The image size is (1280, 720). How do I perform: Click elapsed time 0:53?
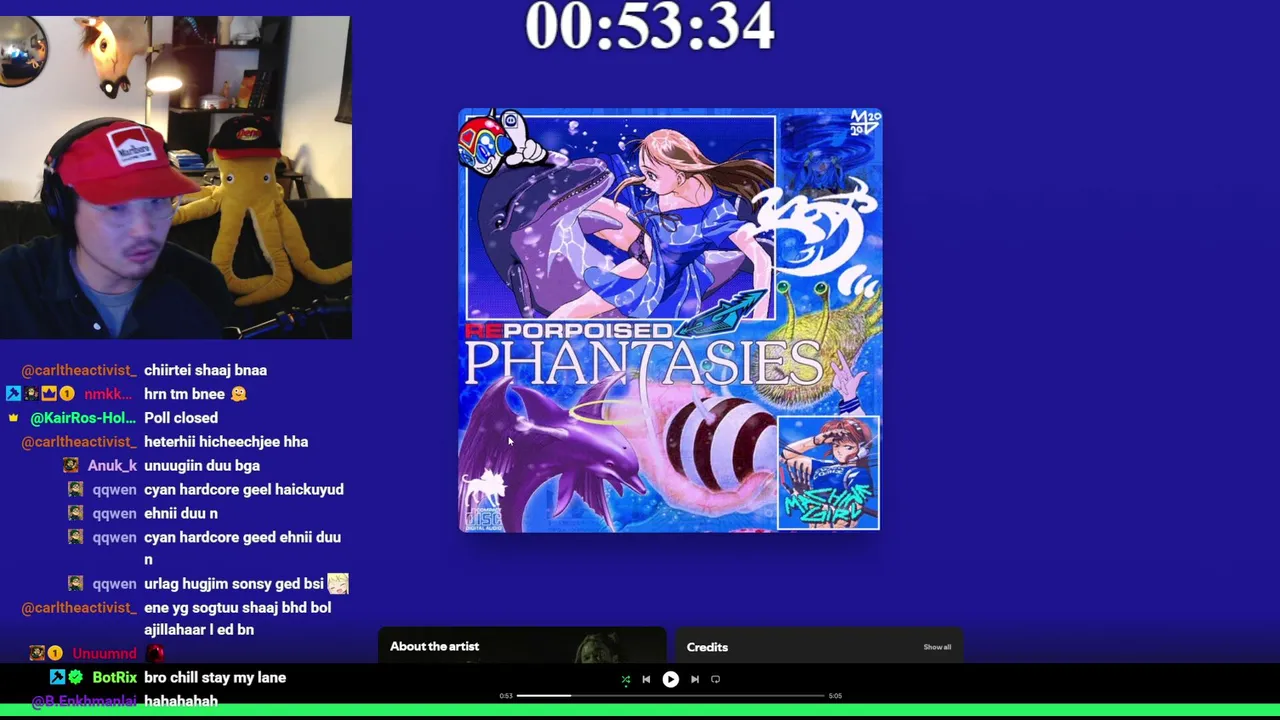point(506,696)
